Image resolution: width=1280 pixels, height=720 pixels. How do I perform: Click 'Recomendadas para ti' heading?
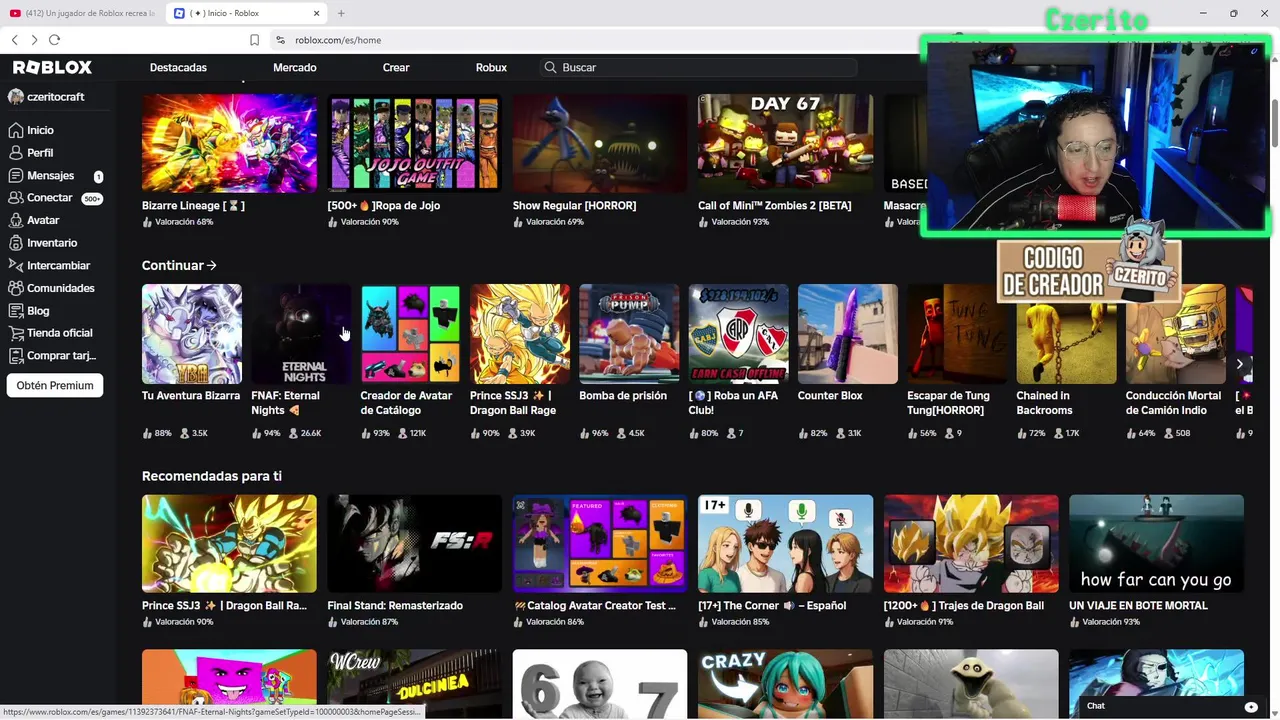tap(212, 476)
